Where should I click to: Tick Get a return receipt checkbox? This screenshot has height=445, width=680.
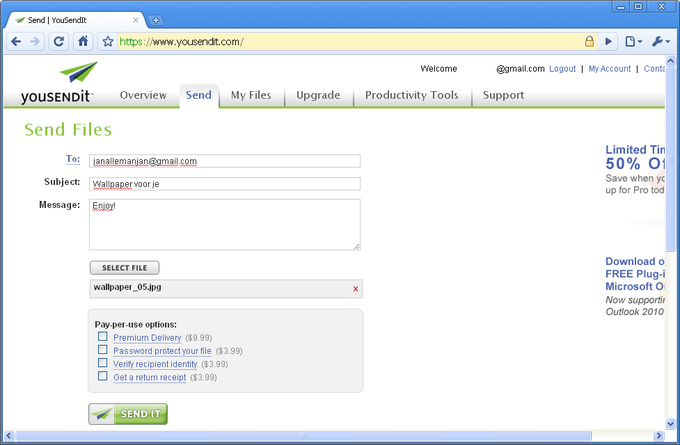[103, 376]
